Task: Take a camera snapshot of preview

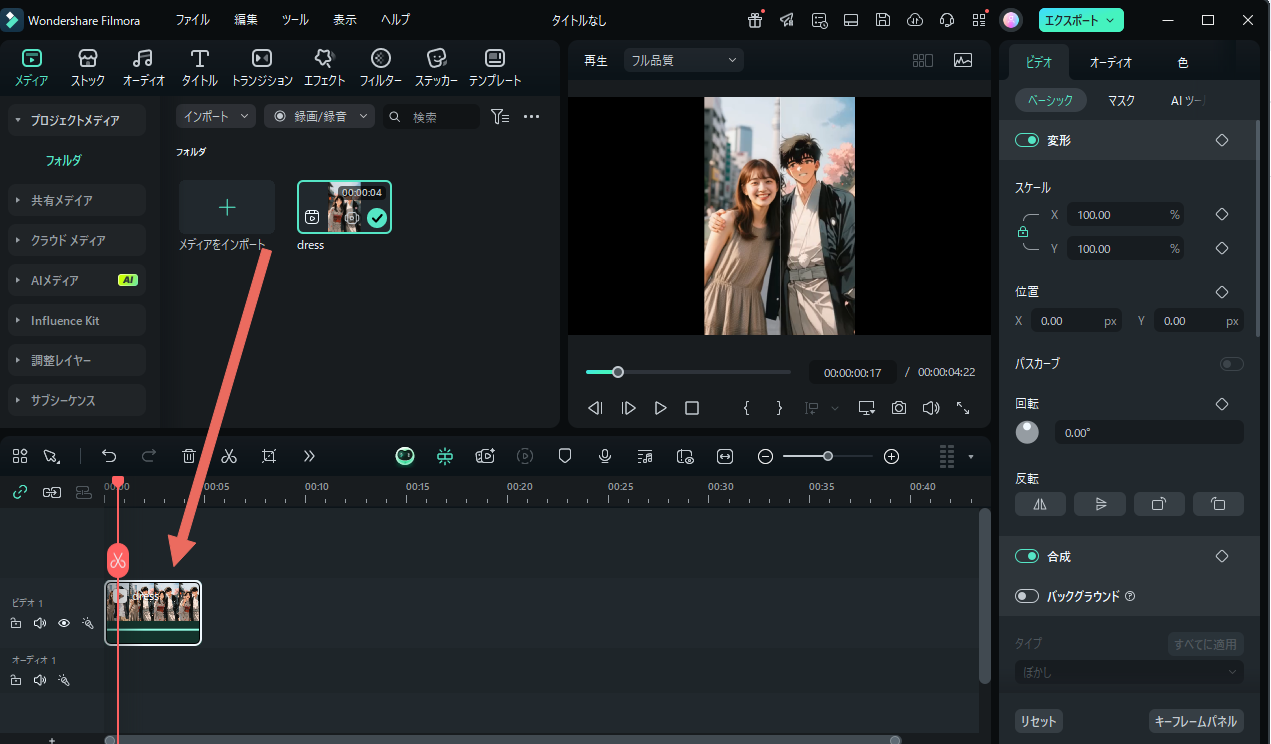Action: (899, 408)
